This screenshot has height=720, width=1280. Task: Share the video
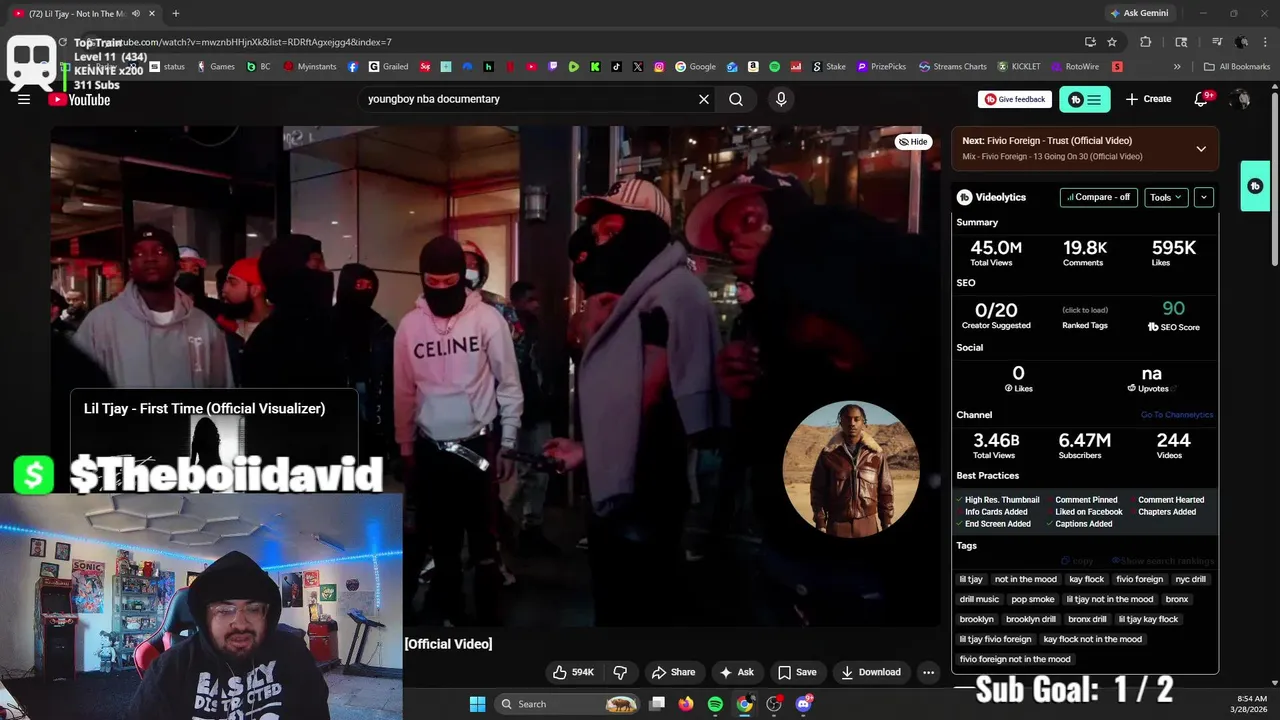coord(673,672)
